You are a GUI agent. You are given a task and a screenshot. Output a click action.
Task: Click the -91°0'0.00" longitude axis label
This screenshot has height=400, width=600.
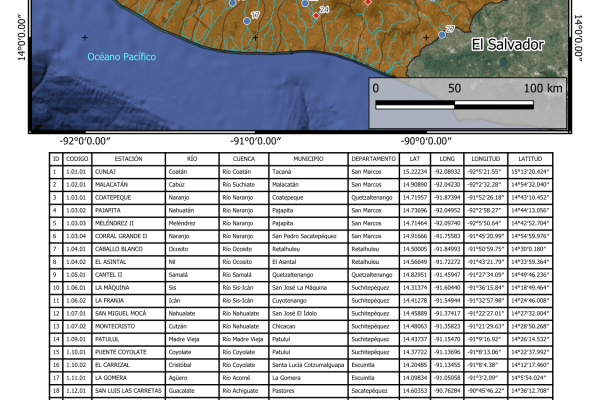coord(256,141)
